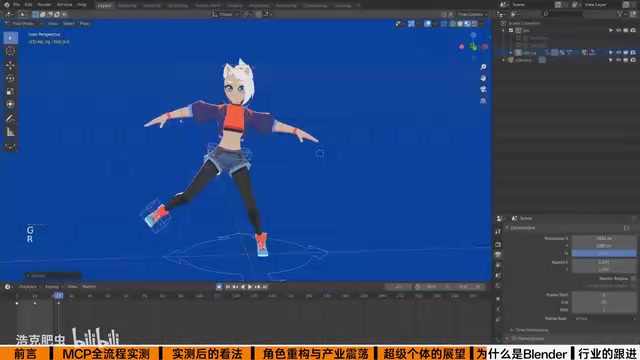Jump to the timeline start frame
This screenshot has height=360, width=640.
coord(227,287)
